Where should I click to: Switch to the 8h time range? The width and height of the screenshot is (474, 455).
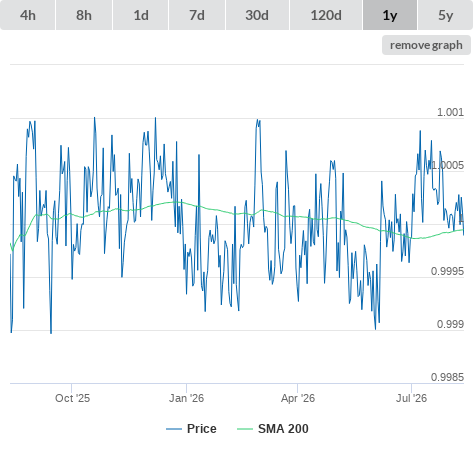pos(84,15)
